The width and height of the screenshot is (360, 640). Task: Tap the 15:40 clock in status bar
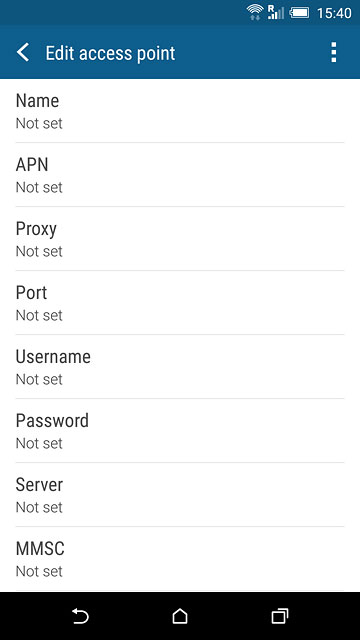(334, 13)
